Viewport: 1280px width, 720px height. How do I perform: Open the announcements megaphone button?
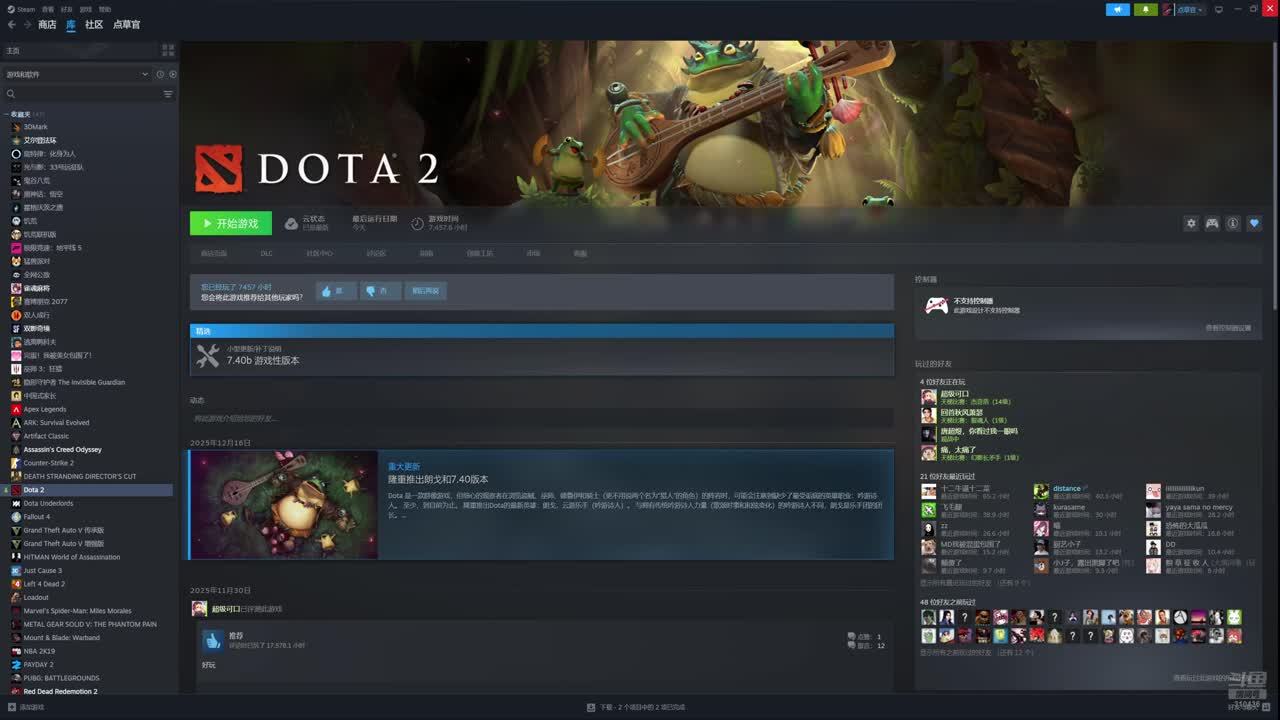[x=1117, y=9]
